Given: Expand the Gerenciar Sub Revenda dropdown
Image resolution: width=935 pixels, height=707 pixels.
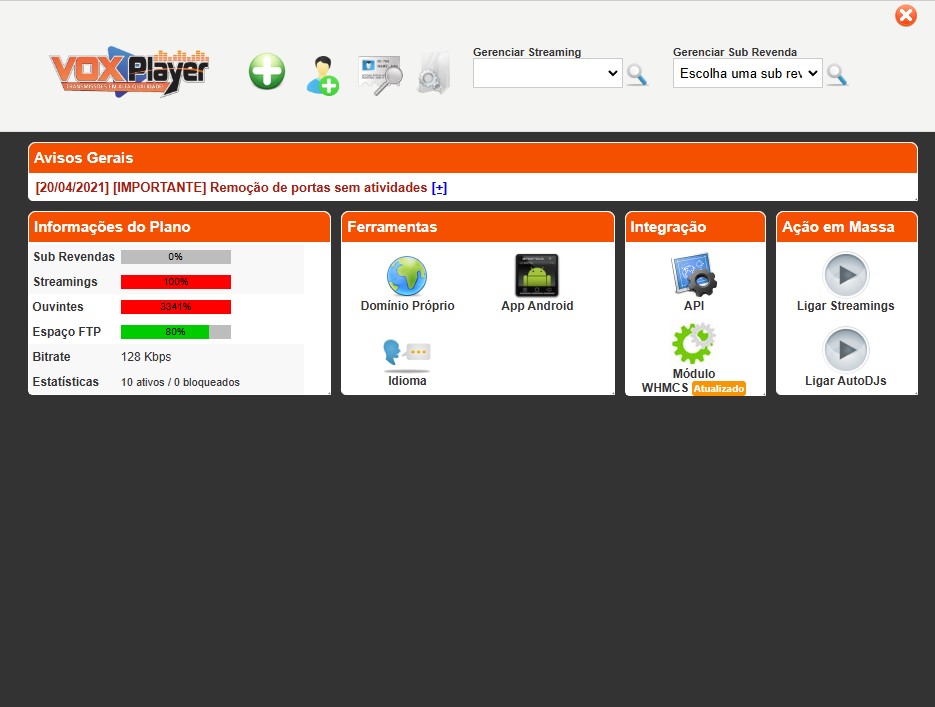Looking at the screenshot, I should (747, 73).
